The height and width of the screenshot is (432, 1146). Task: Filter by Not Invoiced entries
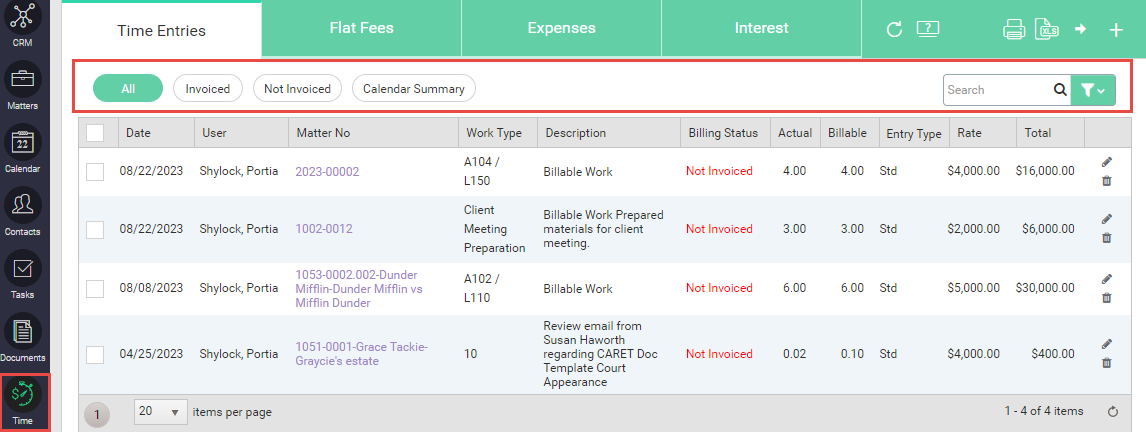[x=297, y=88]
